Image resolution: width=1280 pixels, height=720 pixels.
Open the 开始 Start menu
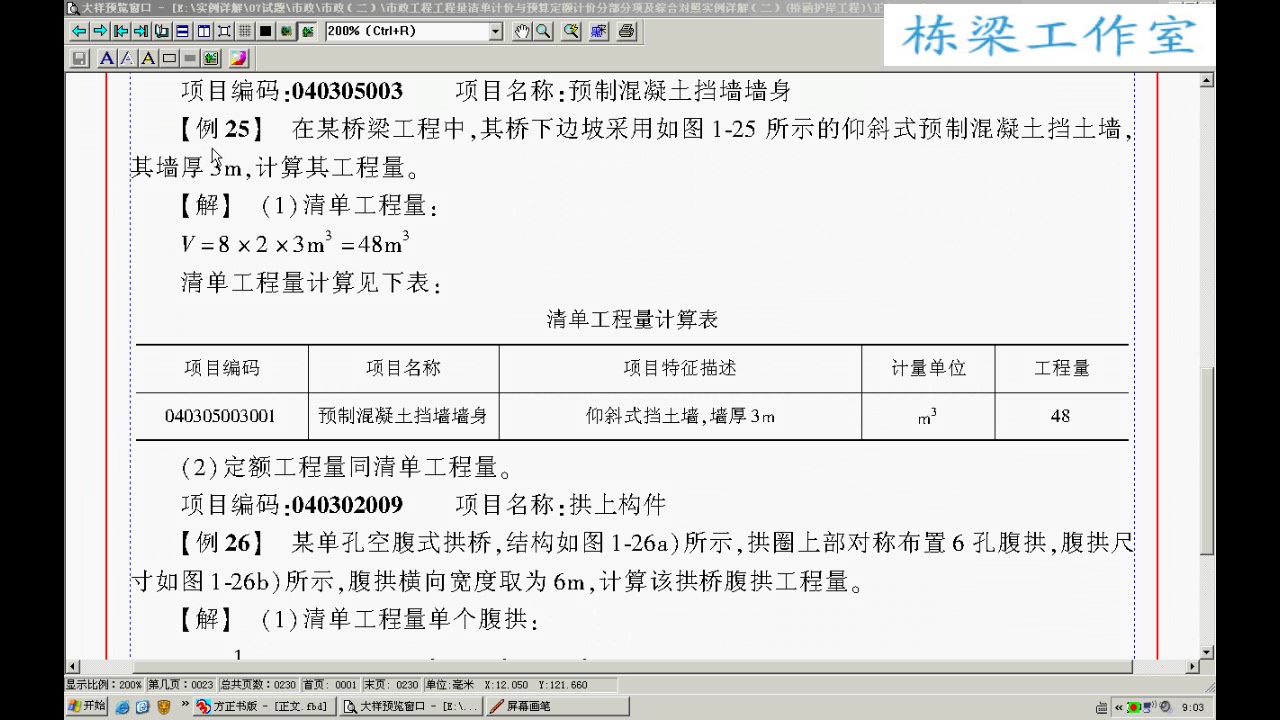[87, 707]
